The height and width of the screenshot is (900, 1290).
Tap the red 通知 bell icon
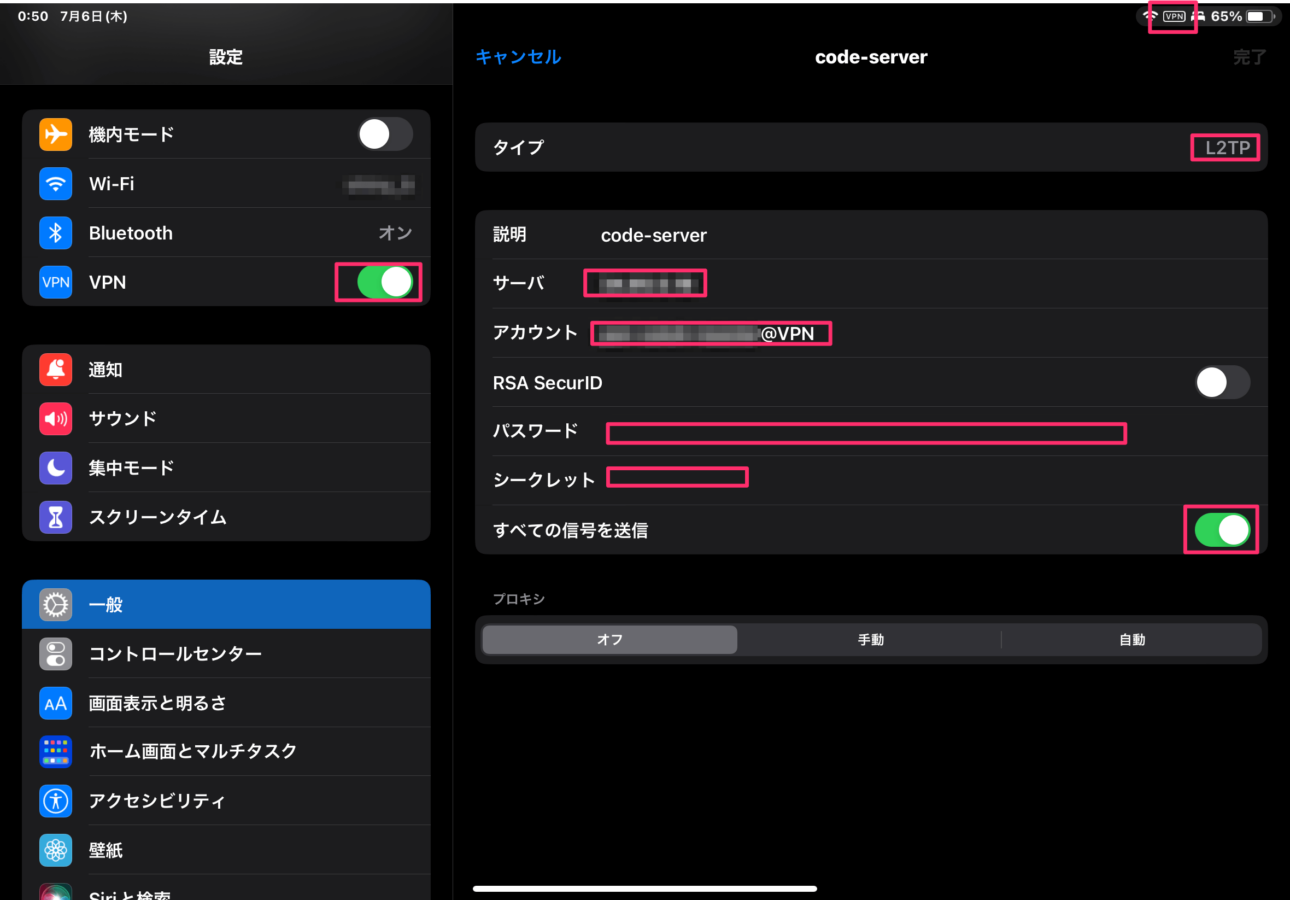coord(56,370)
